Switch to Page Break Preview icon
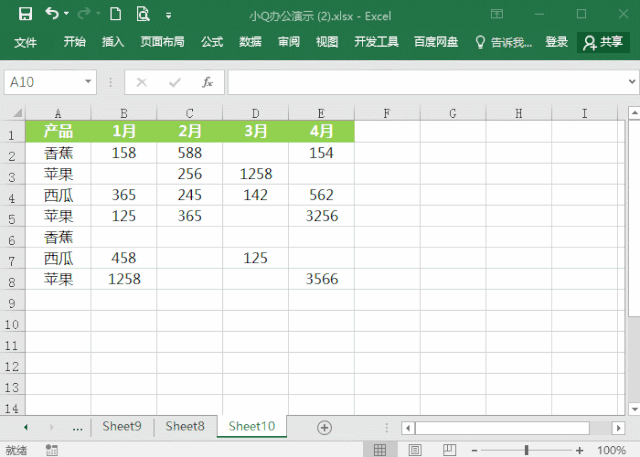This screenshot has height=457, width=640. coord(449,450)
